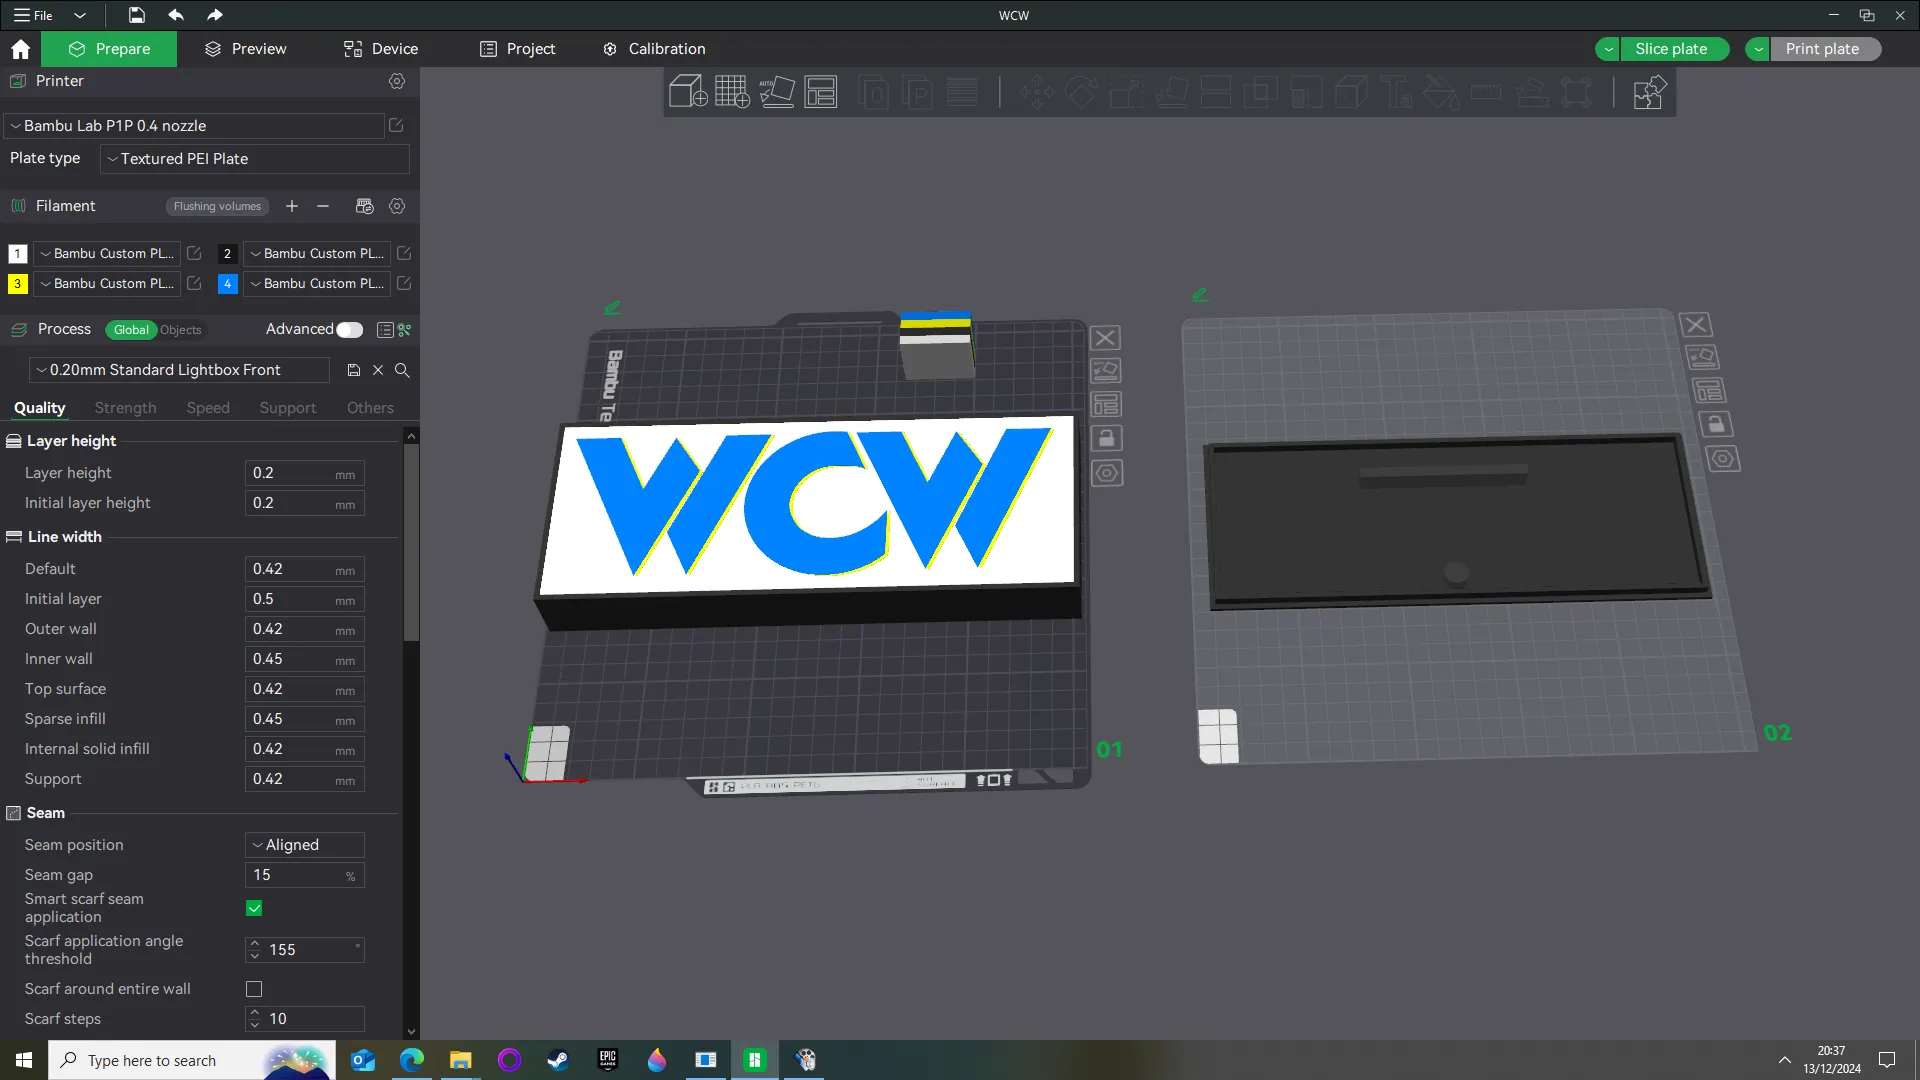Viewport: 1920px width, 1080px height.
Task: Disable Smart scarf seam application checkbox
Action: pos(254,908)
